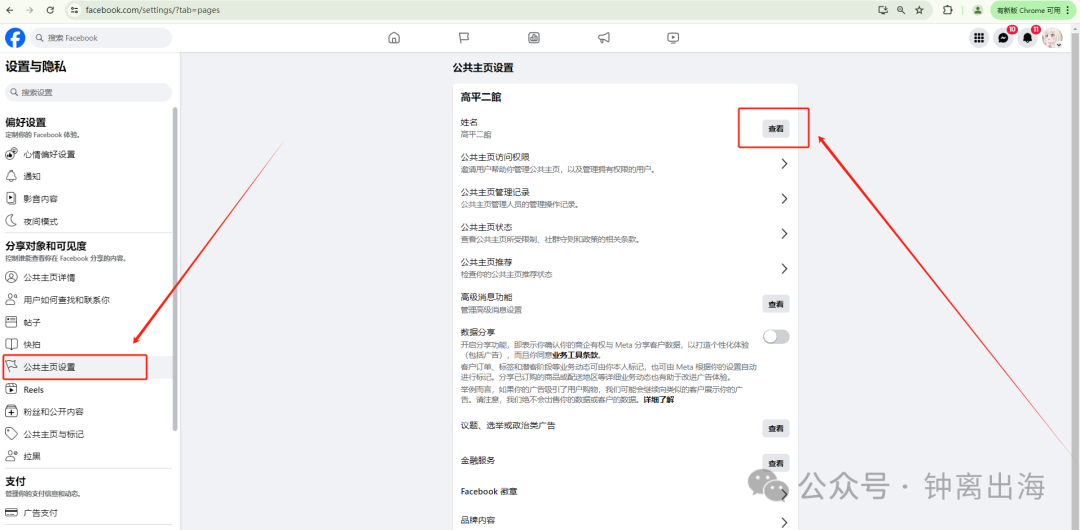1080x530 pixels.
Task: Click 查看 button next to 姓名
Action: point(776,128)
